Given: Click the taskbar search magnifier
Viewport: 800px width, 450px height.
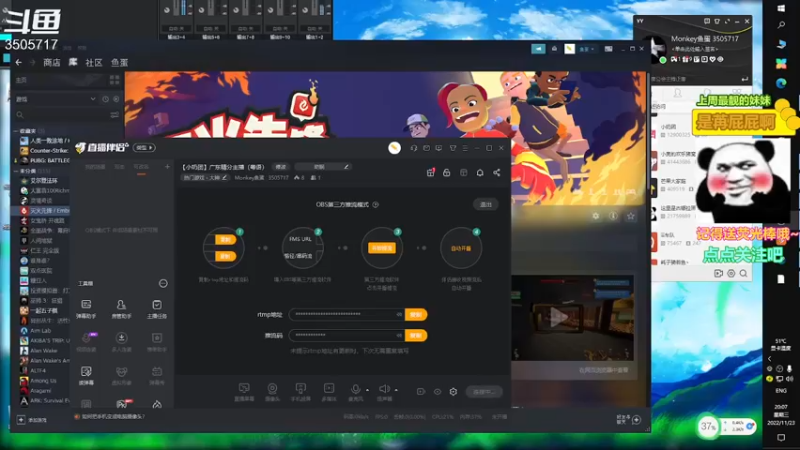Looking at the screenshot, I should click(781, 25).
